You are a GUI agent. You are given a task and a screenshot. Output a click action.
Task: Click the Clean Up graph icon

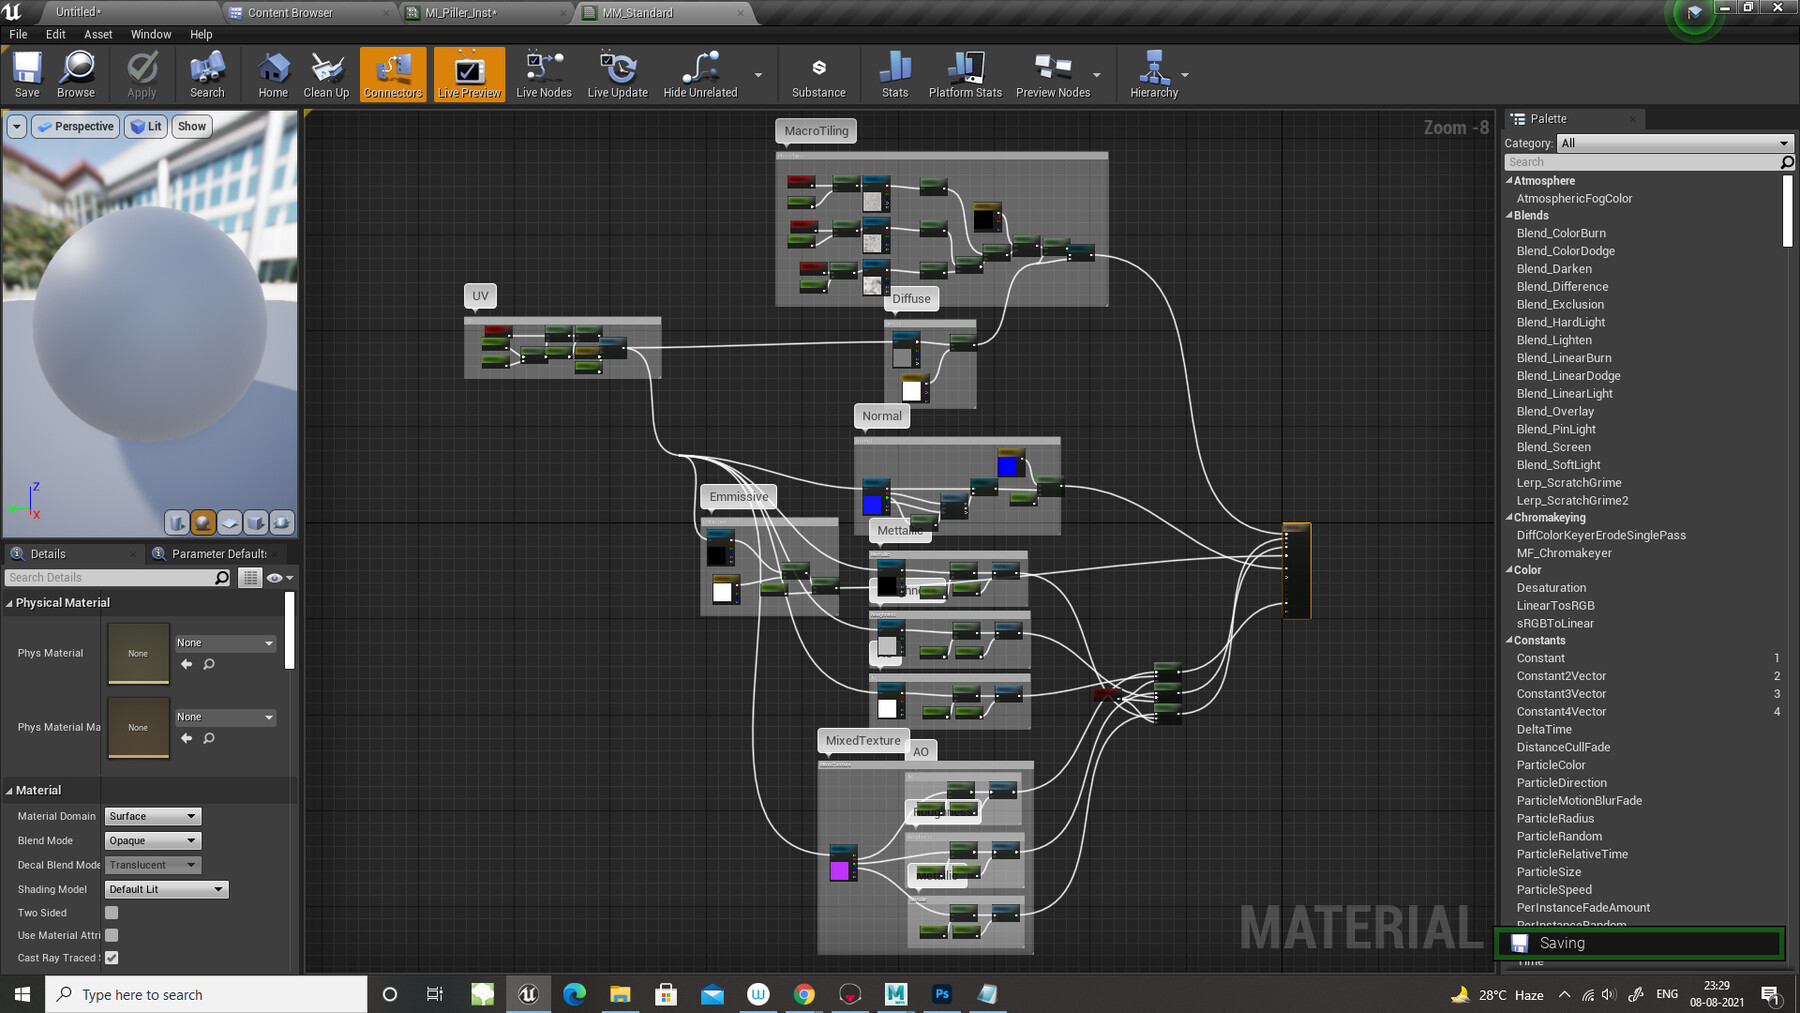(x=326, y=73)
